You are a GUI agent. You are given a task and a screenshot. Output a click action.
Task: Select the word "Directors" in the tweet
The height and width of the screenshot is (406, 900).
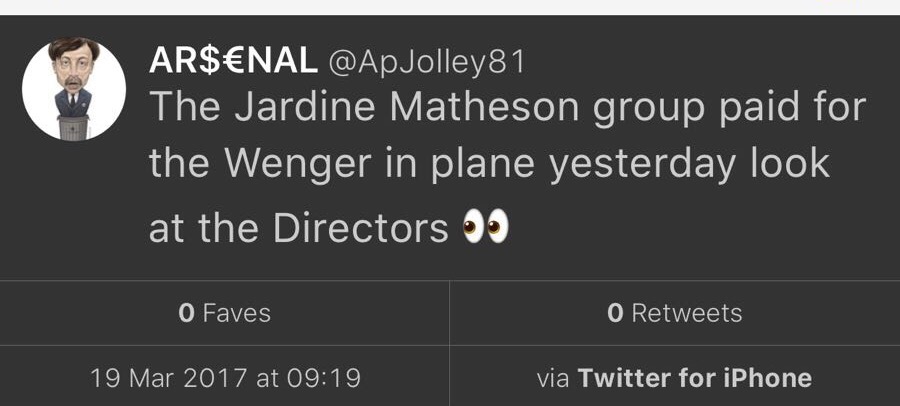pyautogui.click(x=361, y=228)
